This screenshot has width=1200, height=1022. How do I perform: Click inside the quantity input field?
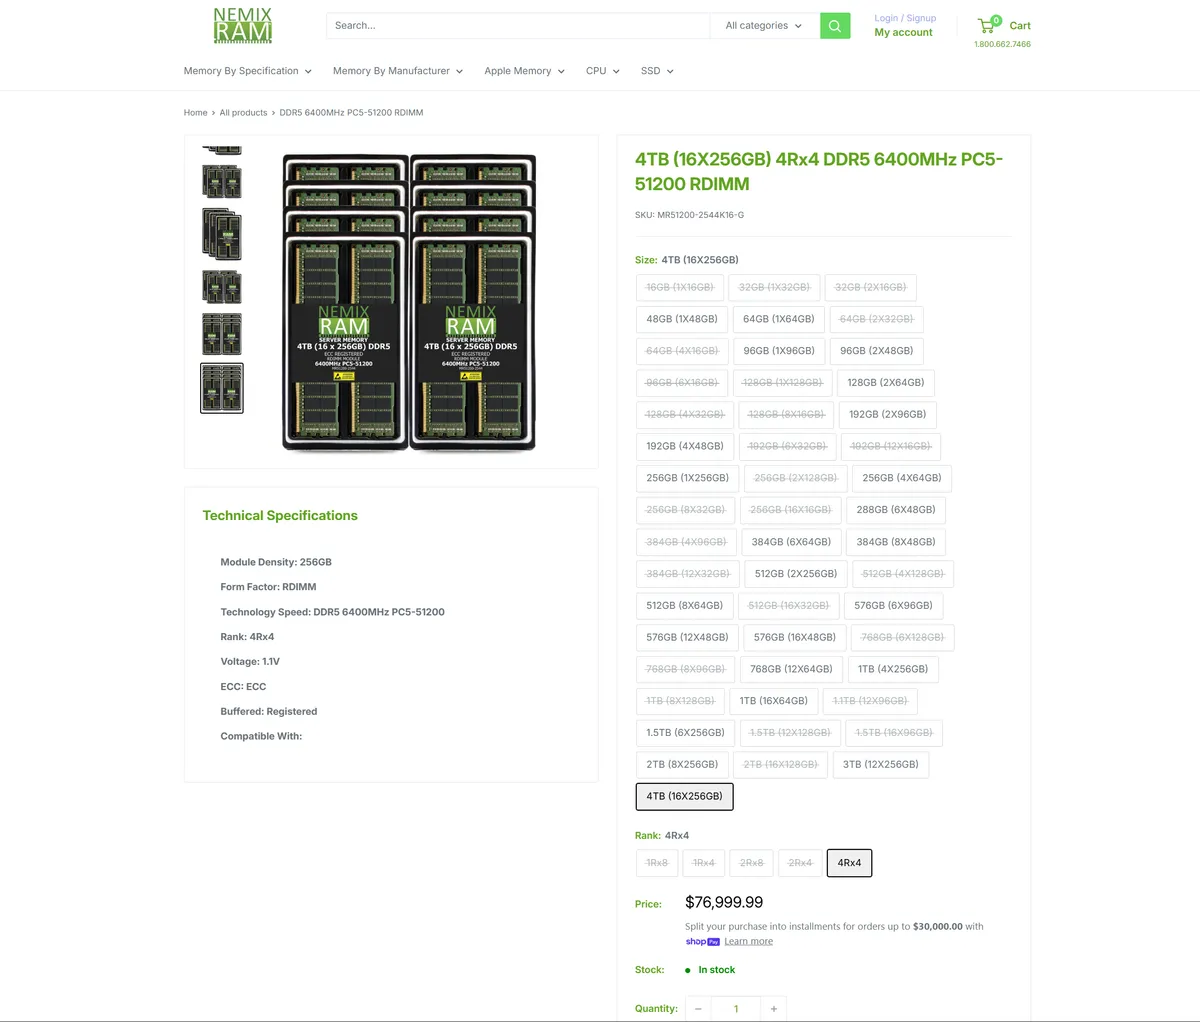pyautogui.click(x=736, y=1008)
